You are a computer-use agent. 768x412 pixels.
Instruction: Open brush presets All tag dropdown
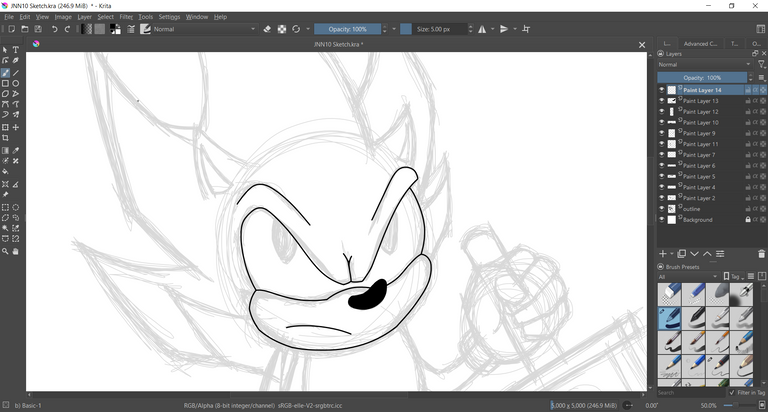[x=688, y=277]
